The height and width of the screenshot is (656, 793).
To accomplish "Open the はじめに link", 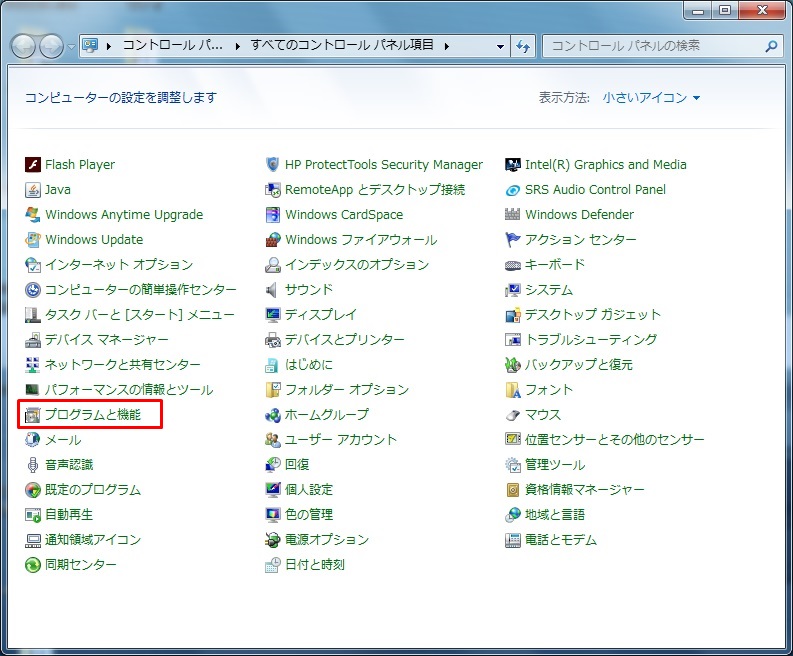I will [x=309, y=365].
